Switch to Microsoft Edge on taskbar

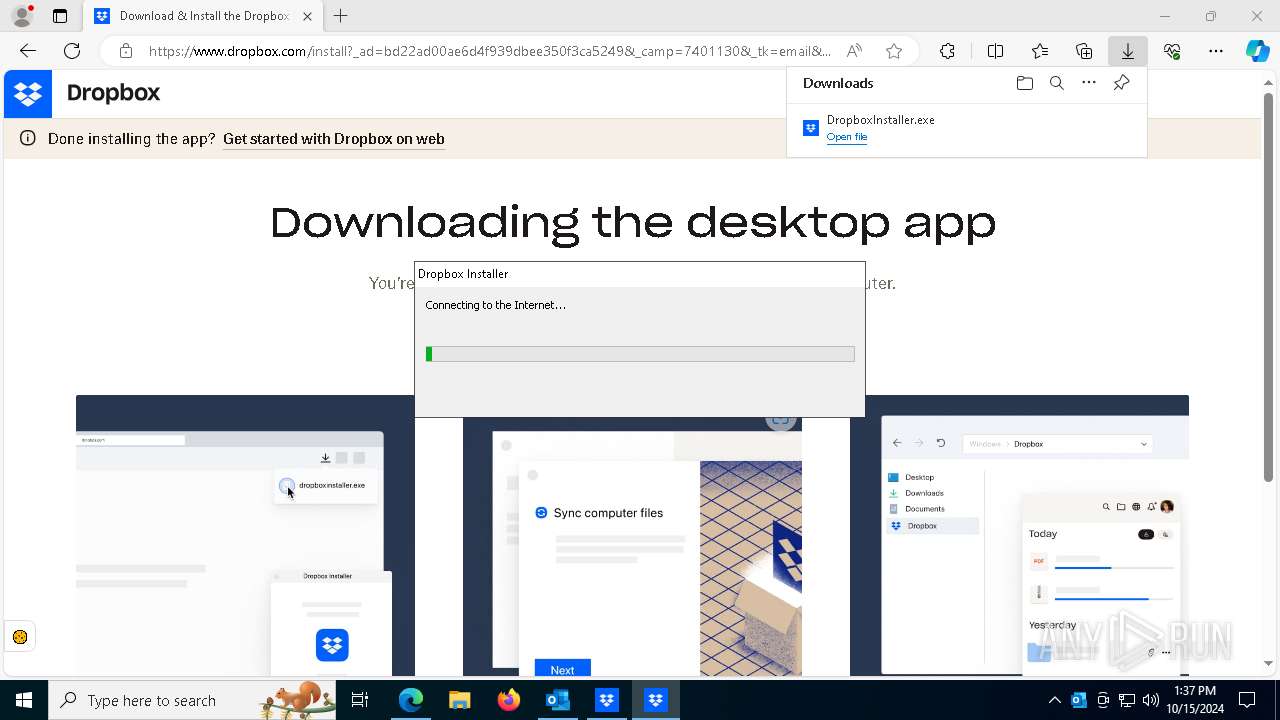click(411, 700)
